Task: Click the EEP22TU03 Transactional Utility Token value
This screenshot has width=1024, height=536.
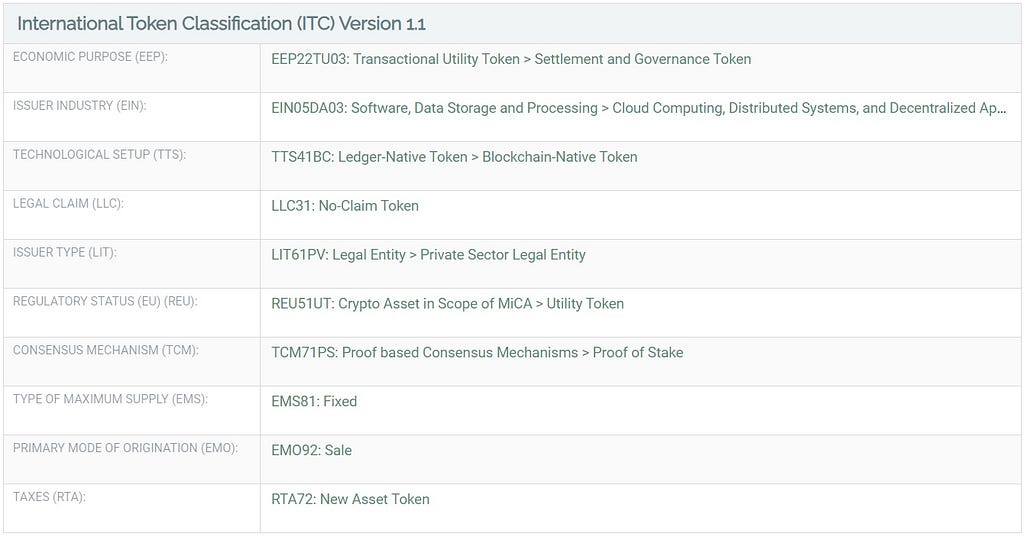Action: [511, 59]
